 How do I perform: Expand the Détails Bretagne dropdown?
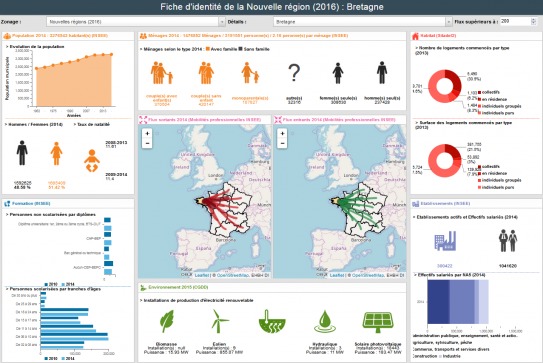[448, 22]
